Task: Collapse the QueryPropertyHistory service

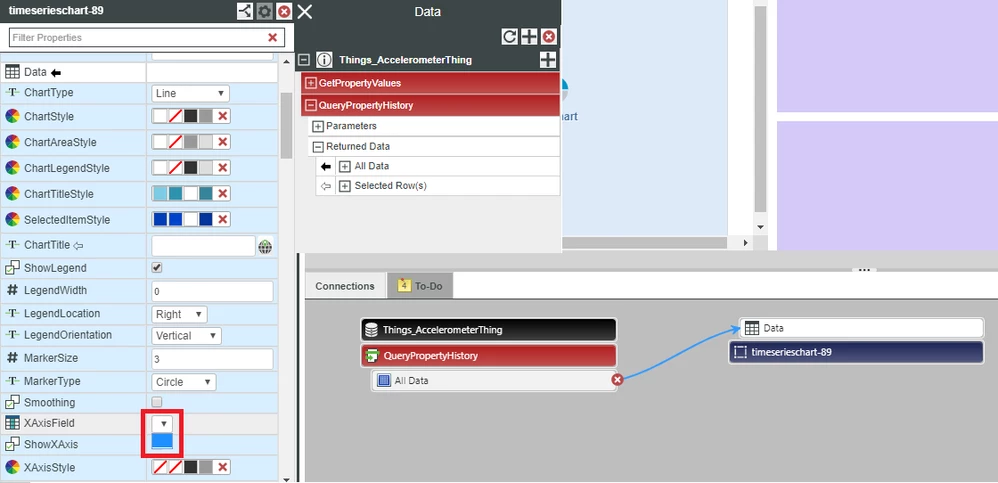Action: [311, 106]
